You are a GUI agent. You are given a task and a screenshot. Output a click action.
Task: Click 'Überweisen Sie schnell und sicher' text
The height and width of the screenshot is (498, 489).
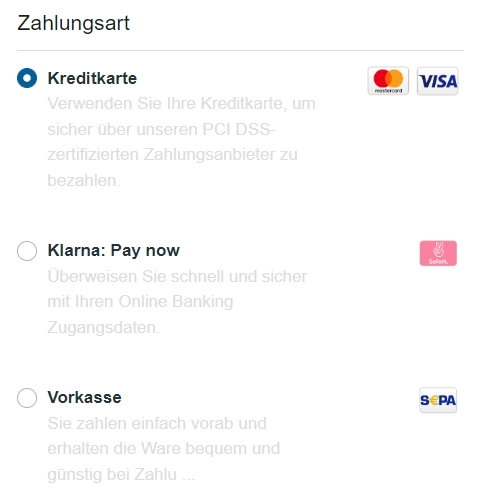(x=177, y=276)
